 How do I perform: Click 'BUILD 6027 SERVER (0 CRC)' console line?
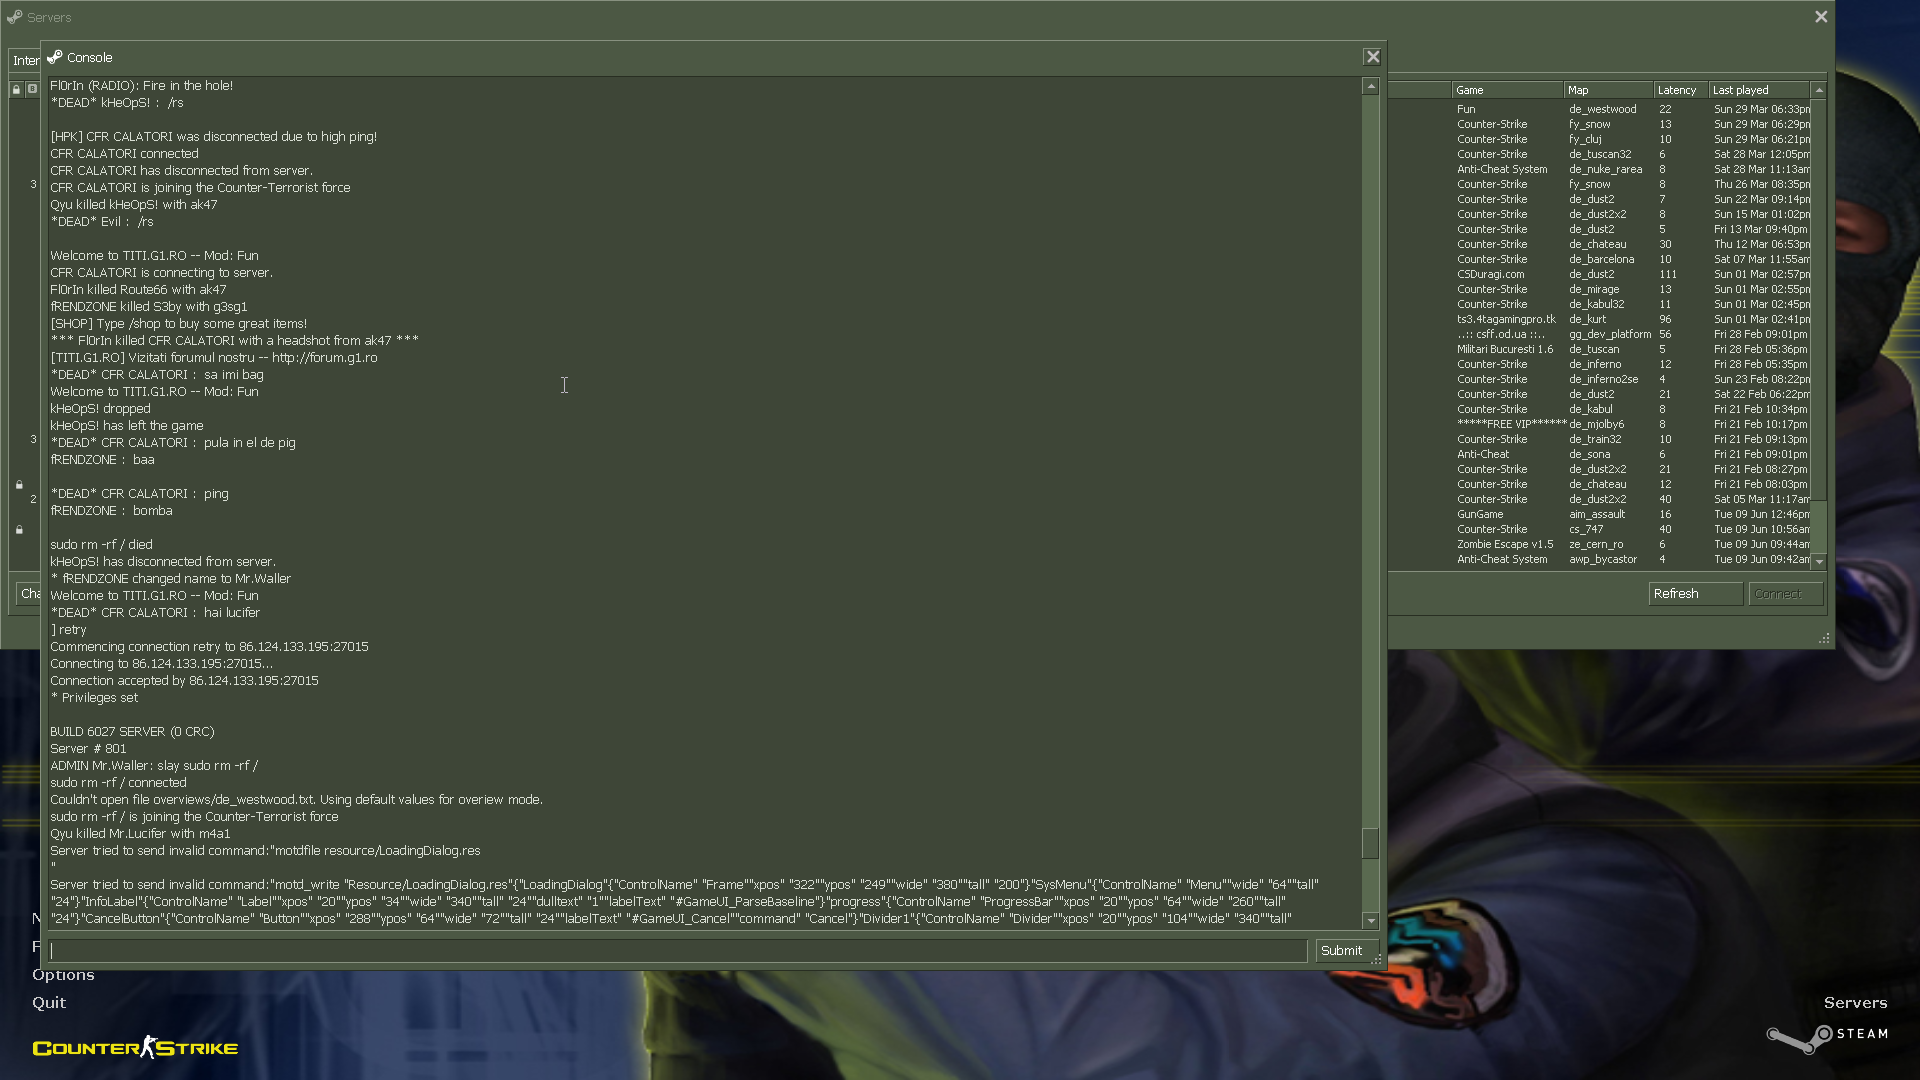coord(132,732)
